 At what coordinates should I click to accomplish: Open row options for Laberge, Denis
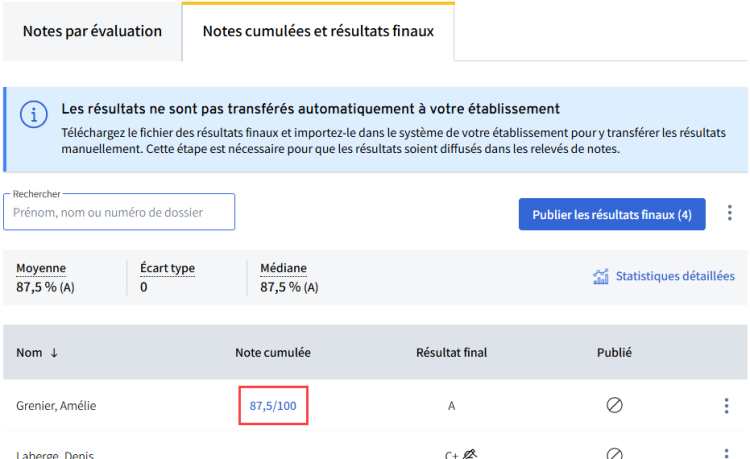click(x=726, y=453)
